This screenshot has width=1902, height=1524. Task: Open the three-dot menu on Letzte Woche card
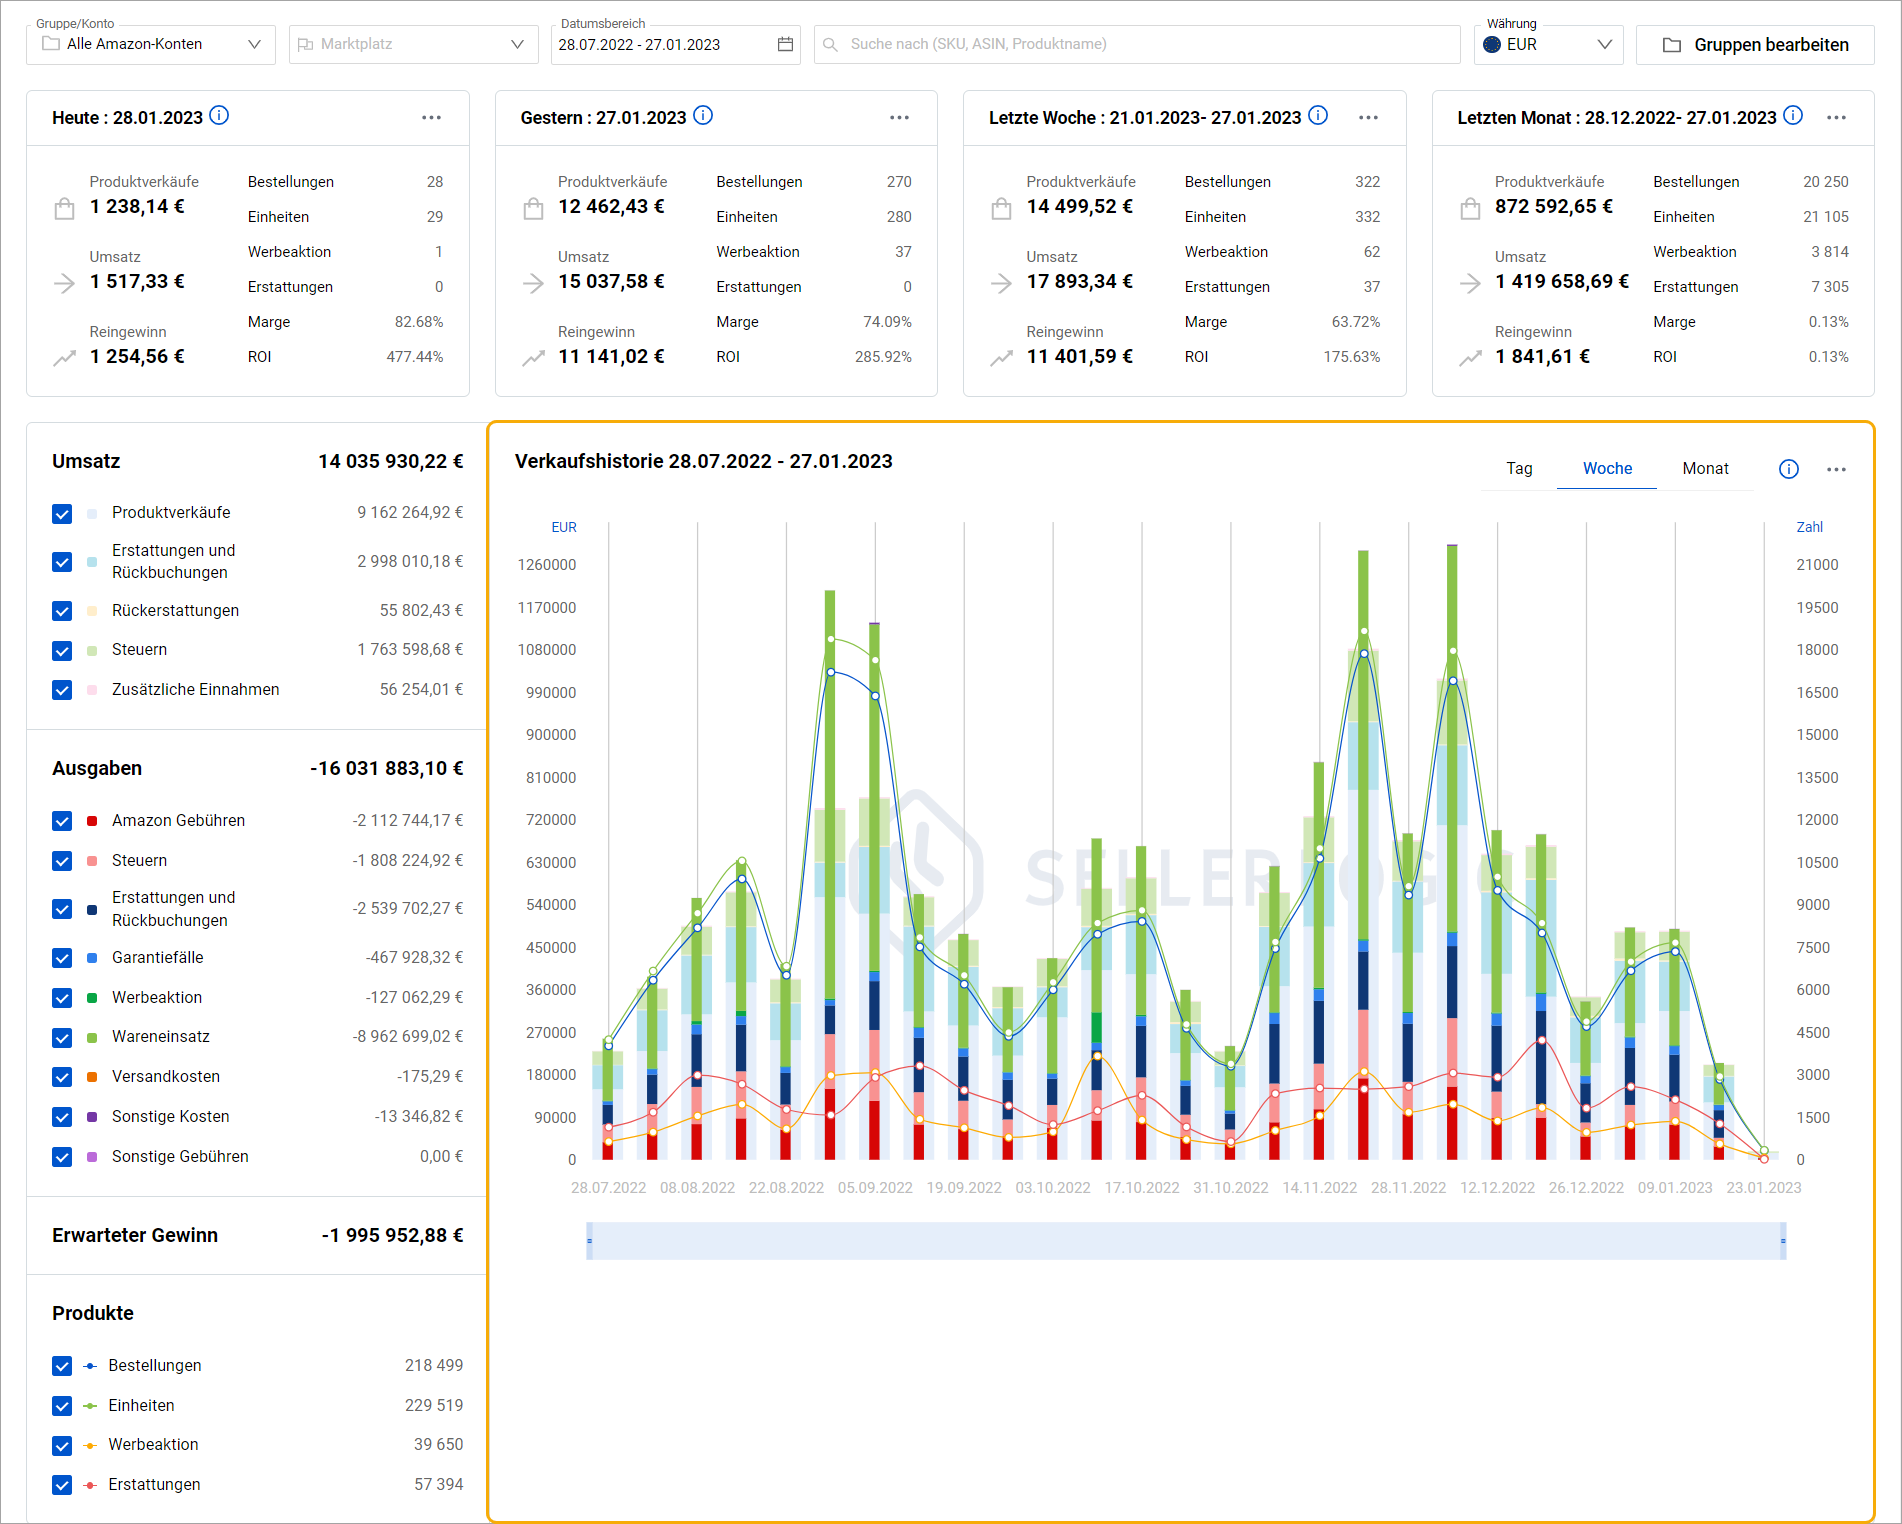1368,118
